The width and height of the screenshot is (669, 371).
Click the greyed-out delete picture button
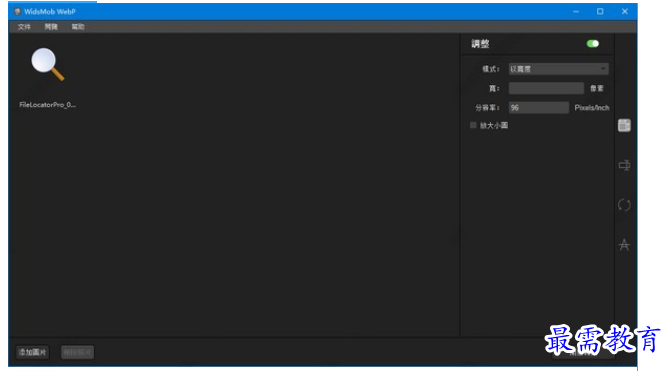(x=77, y=352)
